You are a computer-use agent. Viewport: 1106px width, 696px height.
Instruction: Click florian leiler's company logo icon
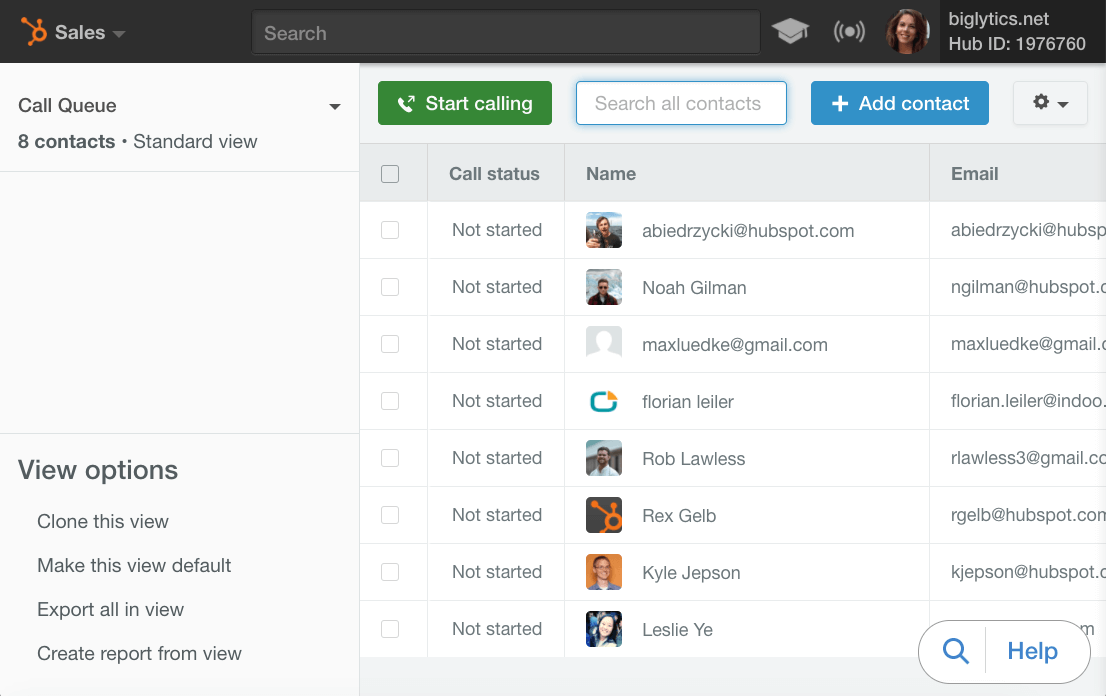point(604,402)
